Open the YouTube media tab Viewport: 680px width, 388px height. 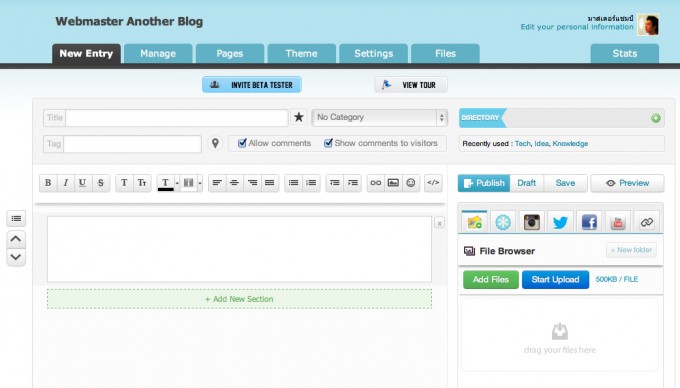point(618,222)
